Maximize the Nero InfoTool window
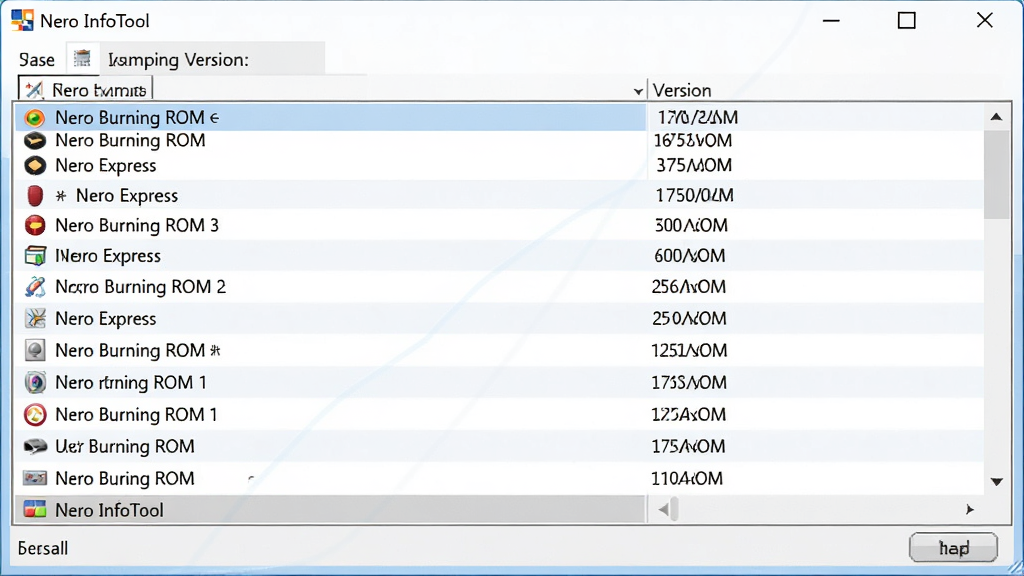This screenshot has width=1024, height=576. click(x=906, y=20)
